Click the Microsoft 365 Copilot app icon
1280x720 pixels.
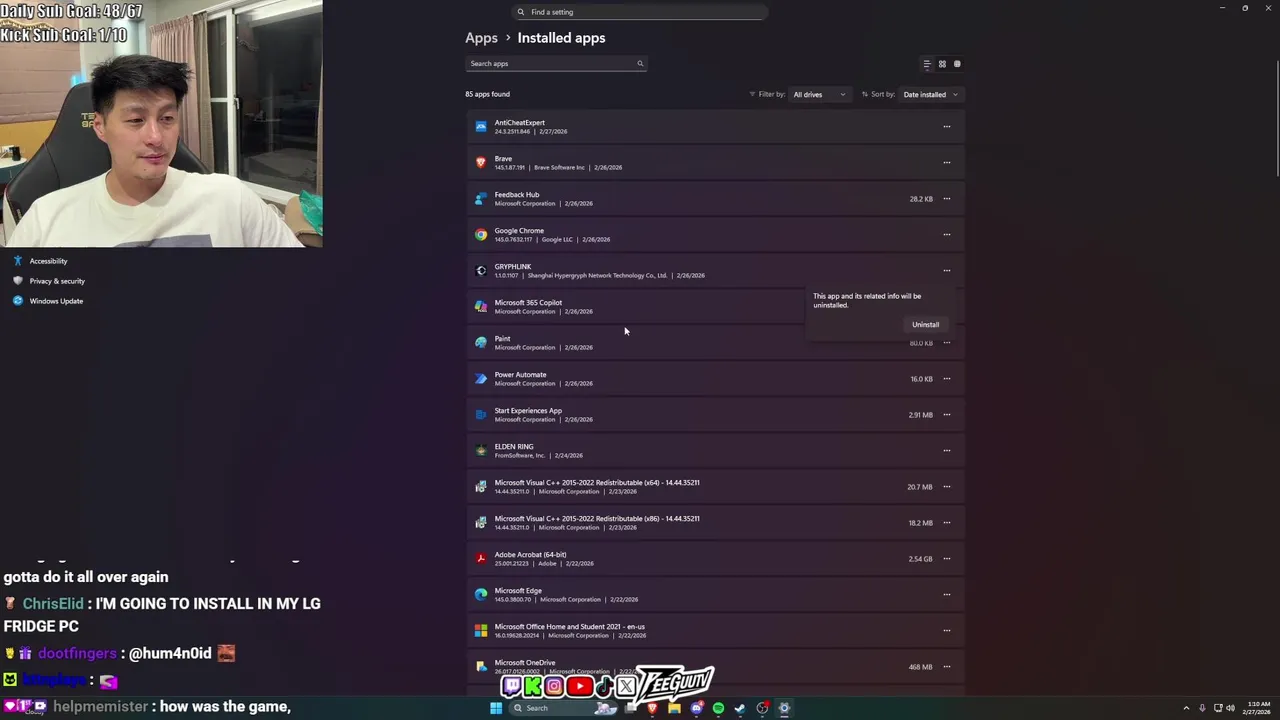(481, 307)
